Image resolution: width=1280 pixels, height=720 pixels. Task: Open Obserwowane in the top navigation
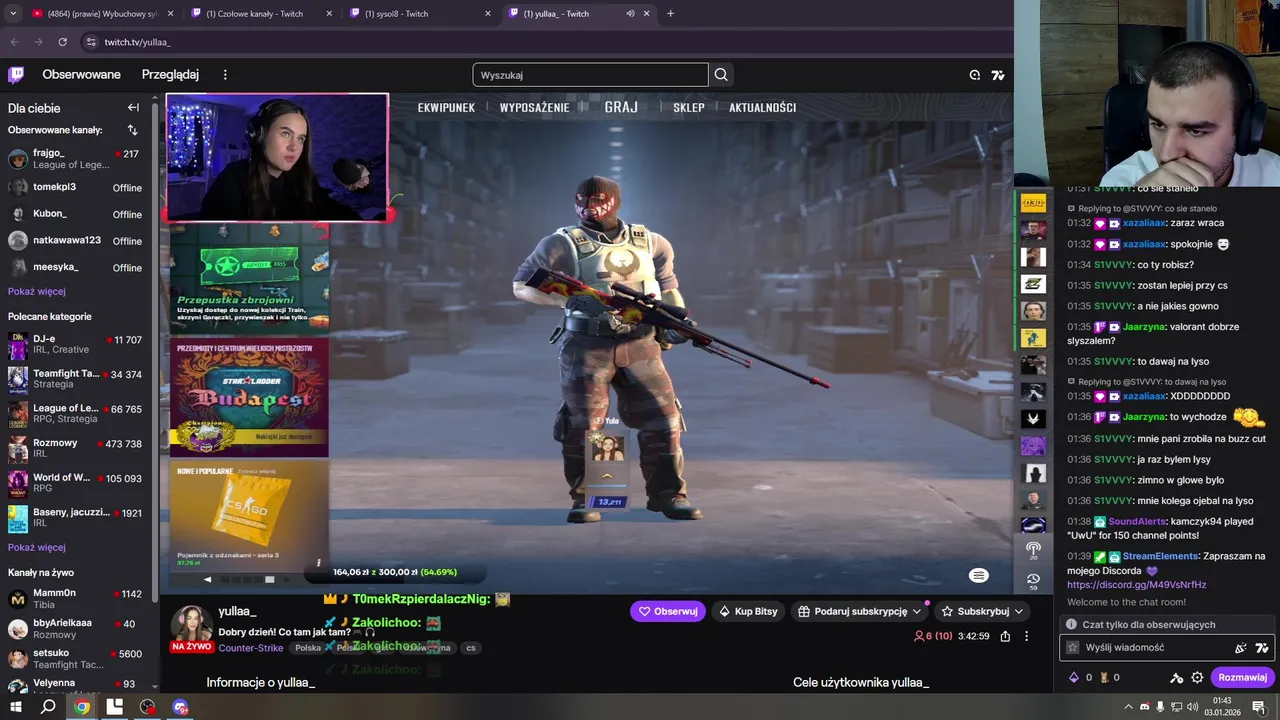click(81, 75)
